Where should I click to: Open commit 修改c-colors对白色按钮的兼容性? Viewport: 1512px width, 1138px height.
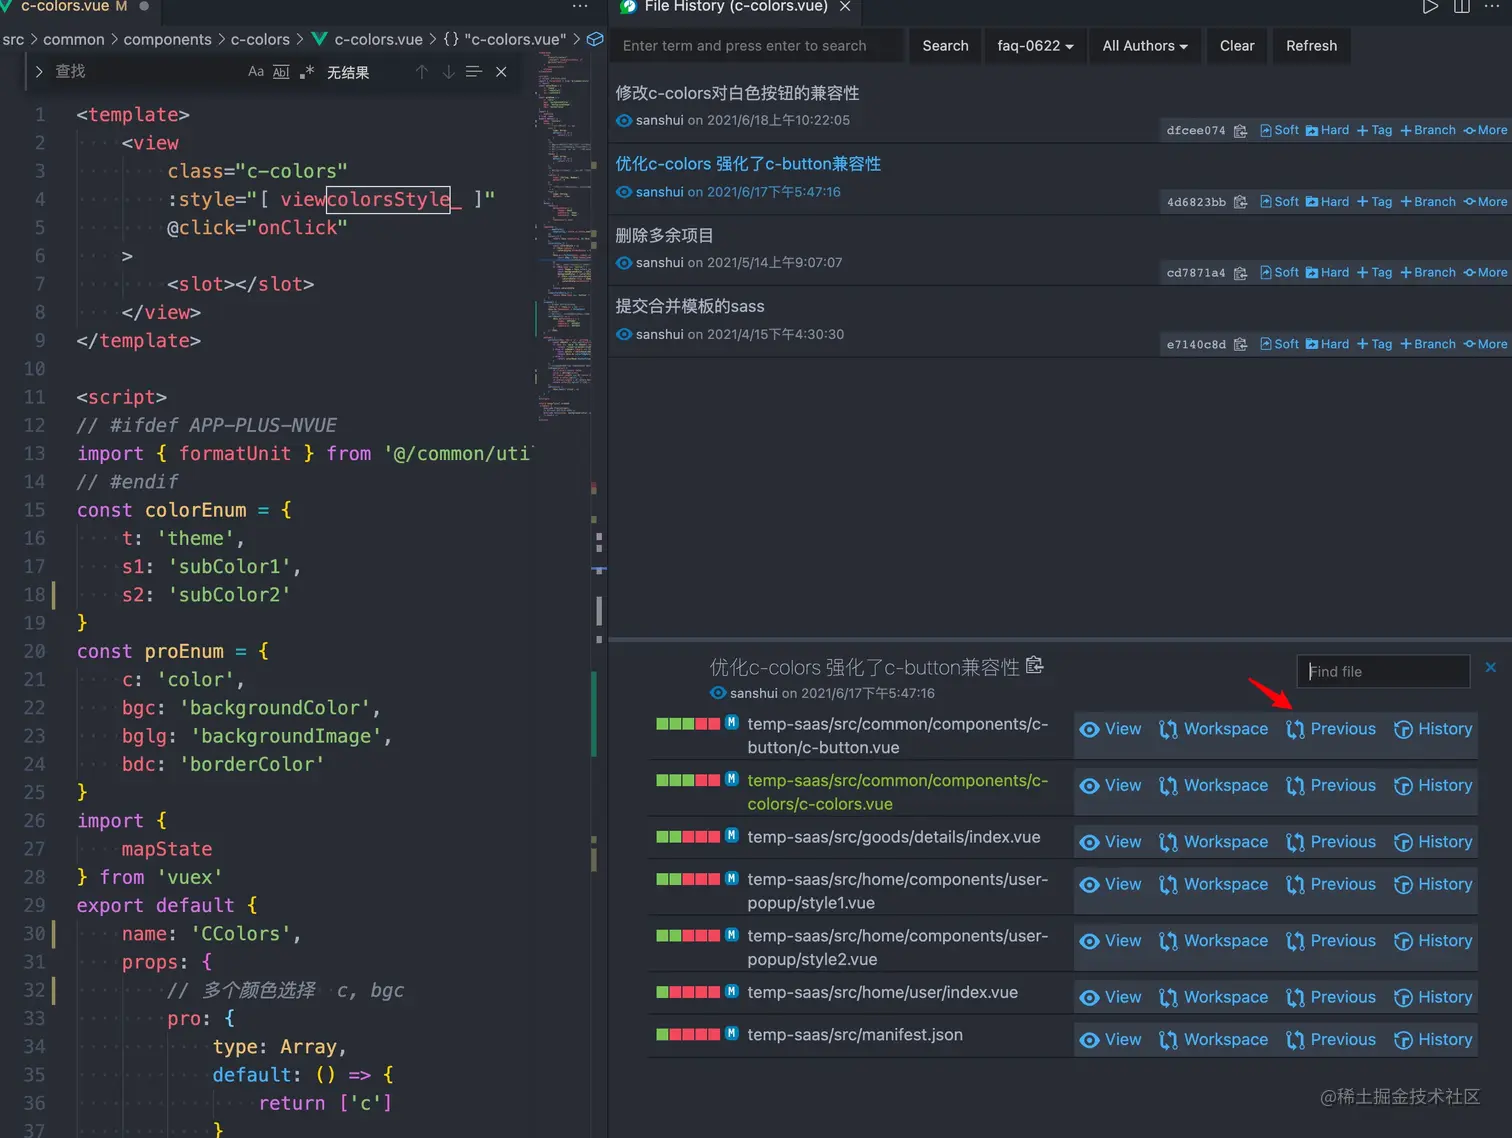737,93
